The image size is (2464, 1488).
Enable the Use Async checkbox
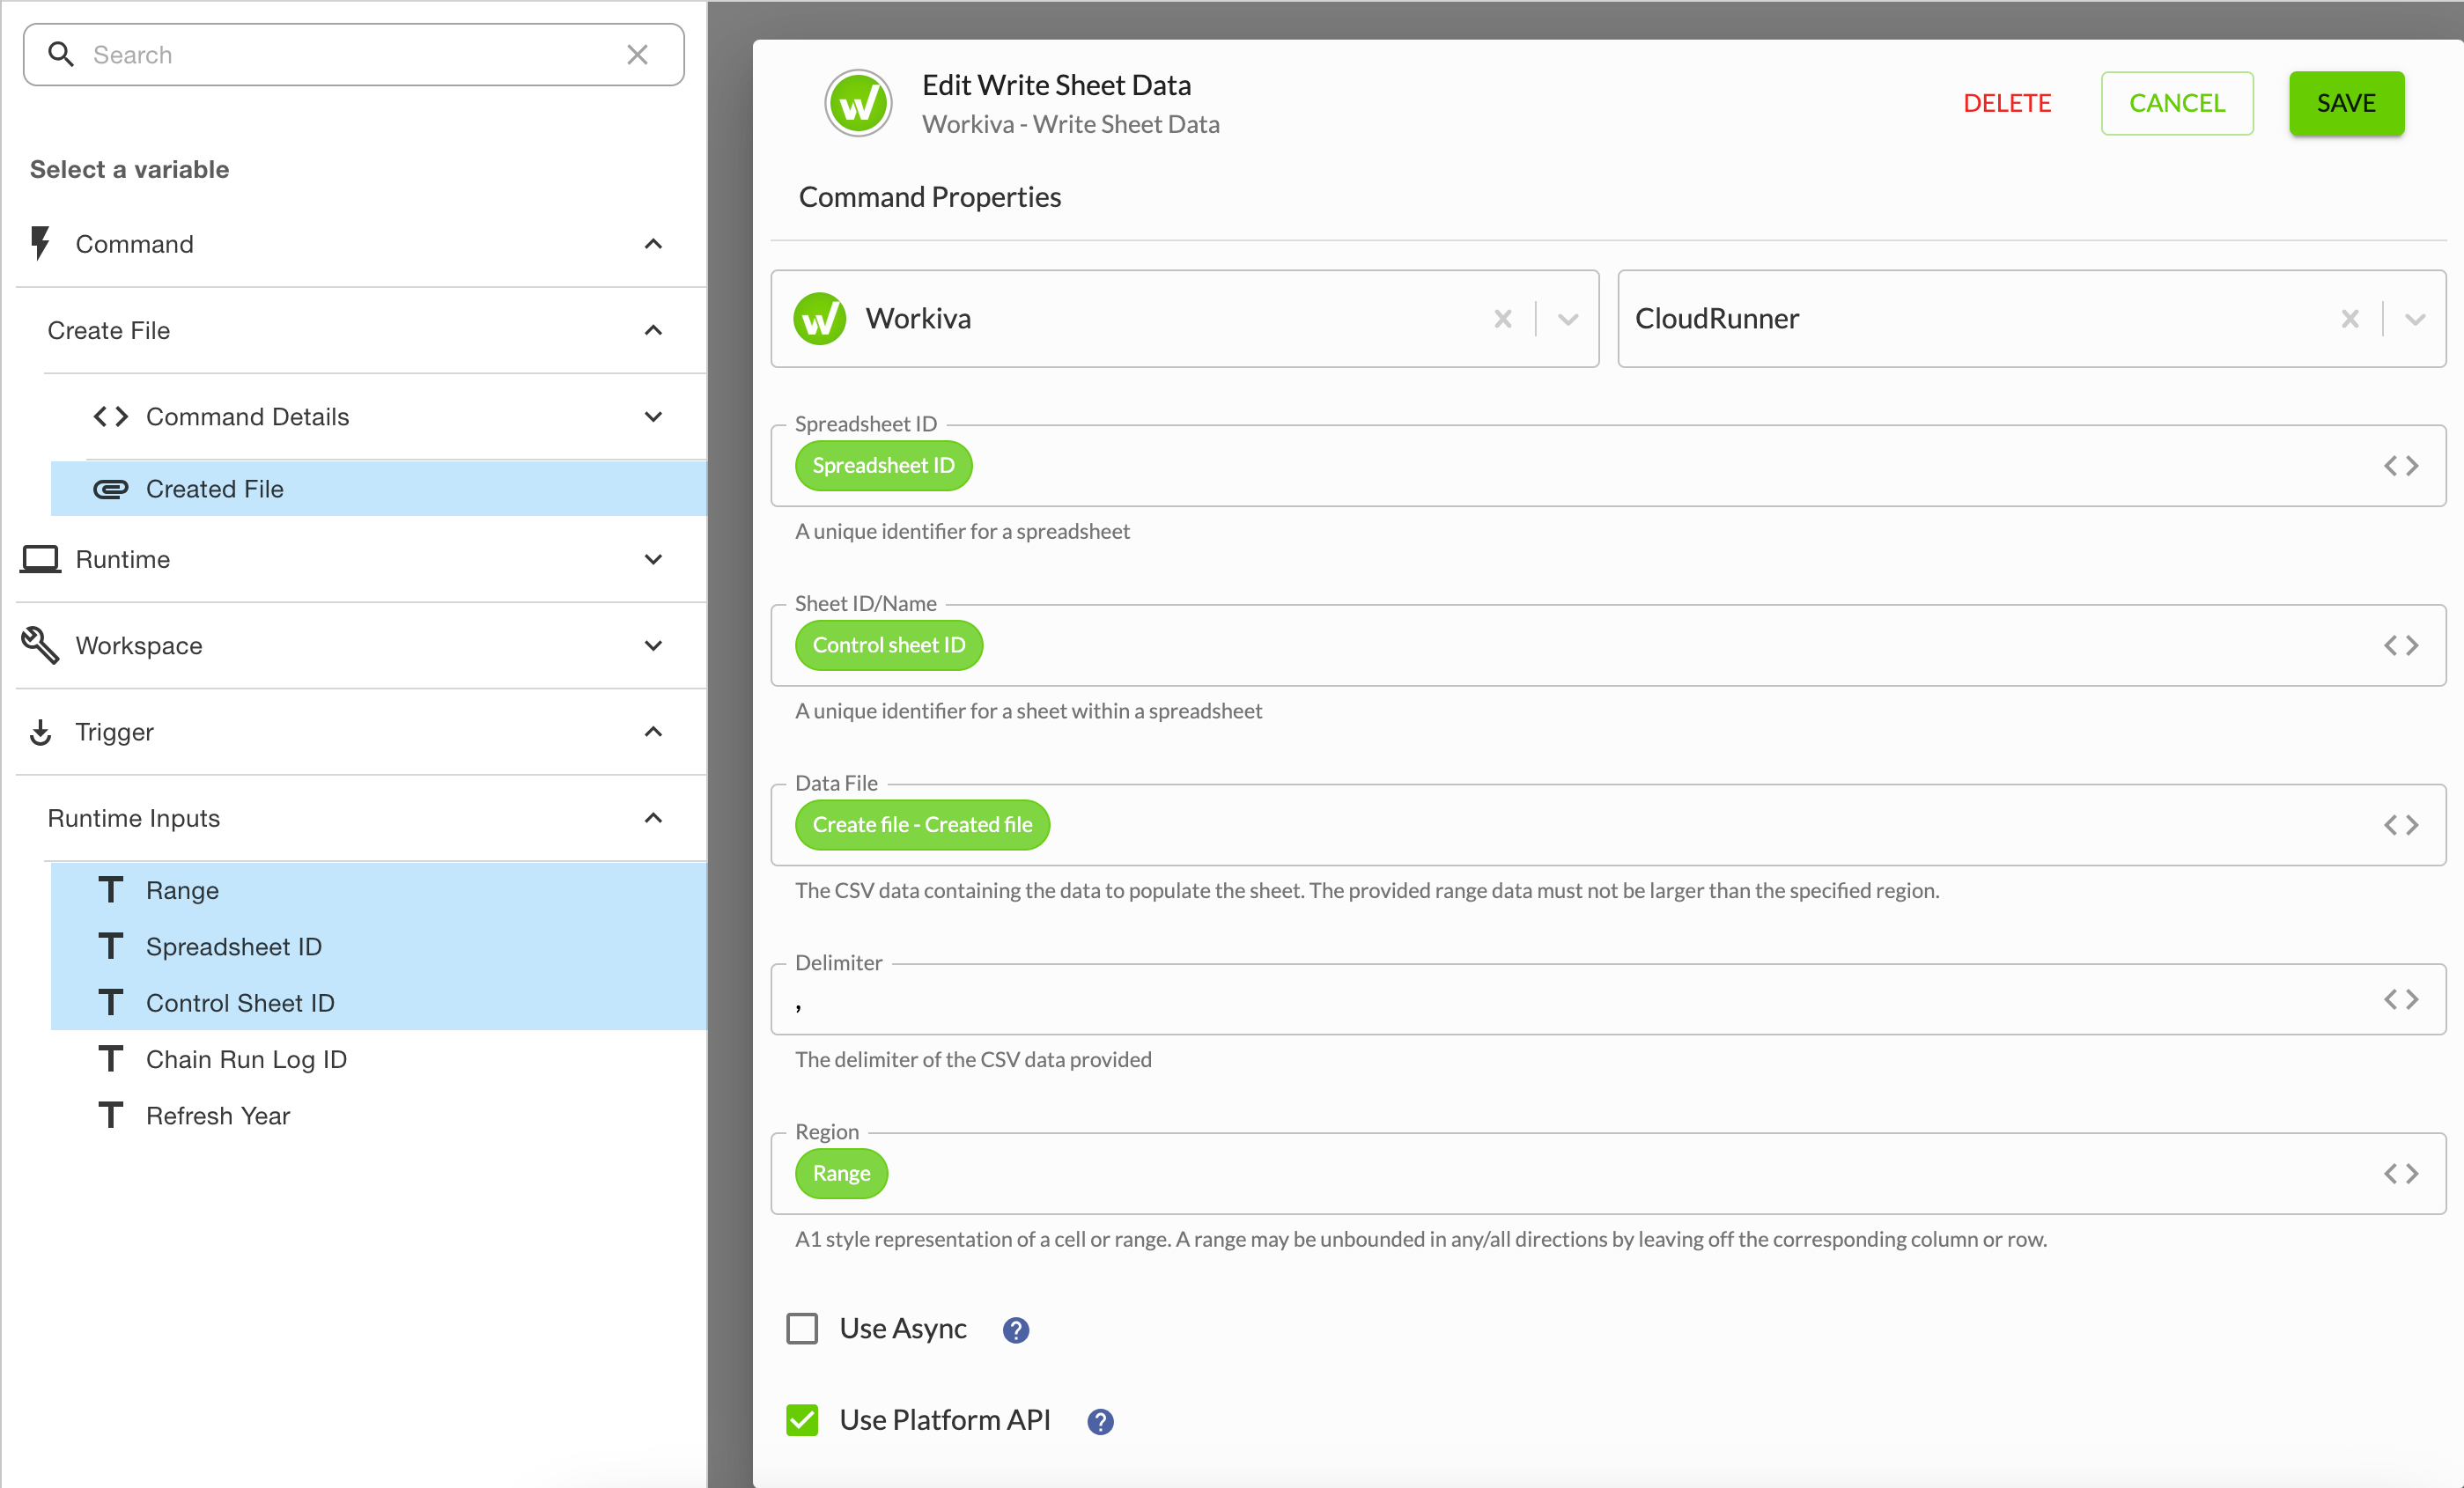pyautogui.click(x=802, y=1328)
